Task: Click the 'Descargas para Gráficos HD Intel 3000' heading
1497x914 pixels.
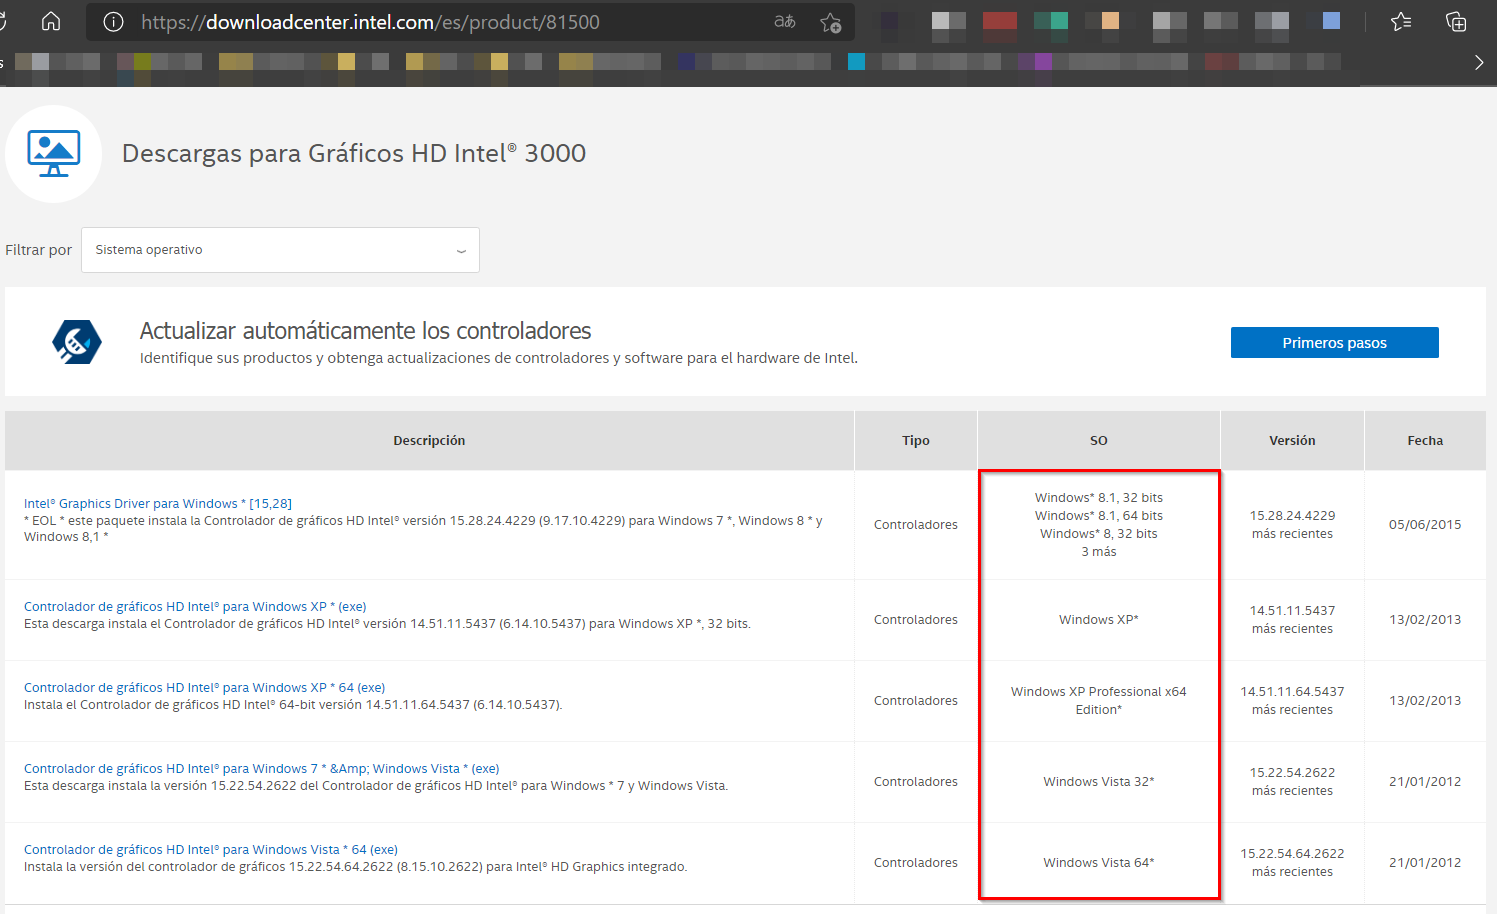Action: (354, 153)
